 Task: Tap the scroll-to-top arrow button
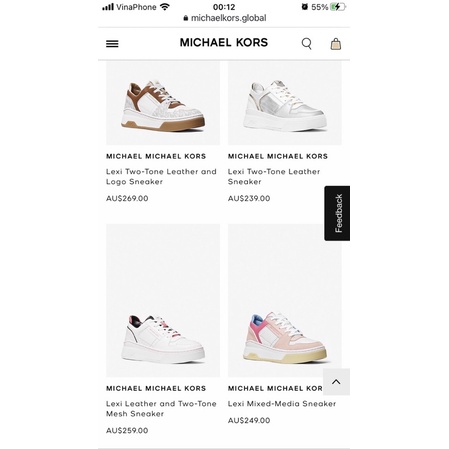click(x=336, y=382)
